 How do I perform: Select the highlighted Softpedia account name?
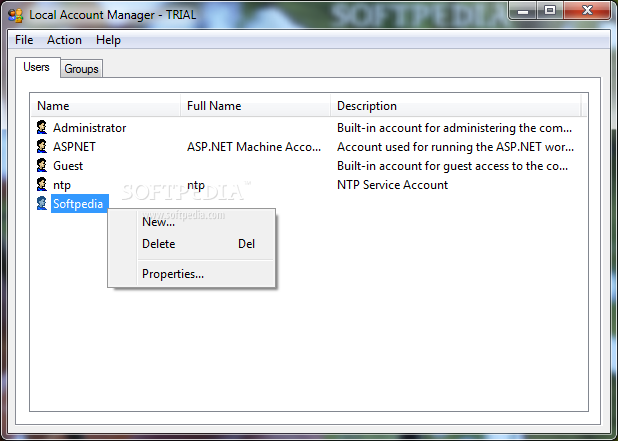coord(78,203)
